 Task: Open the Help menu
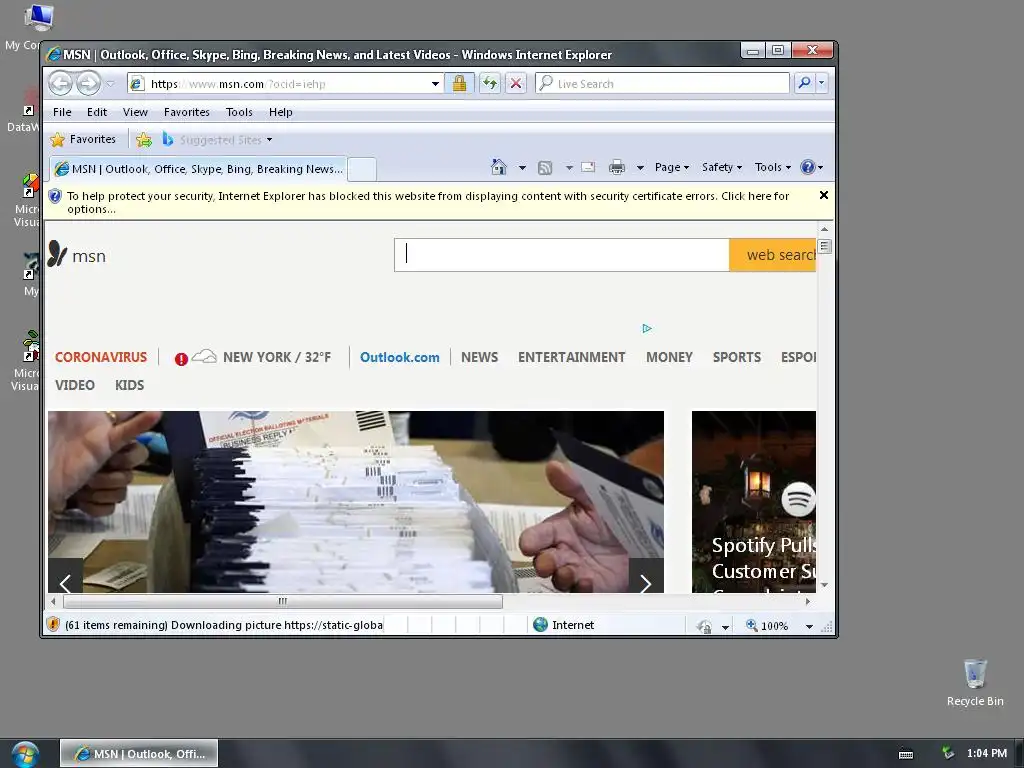coord(281,112)
